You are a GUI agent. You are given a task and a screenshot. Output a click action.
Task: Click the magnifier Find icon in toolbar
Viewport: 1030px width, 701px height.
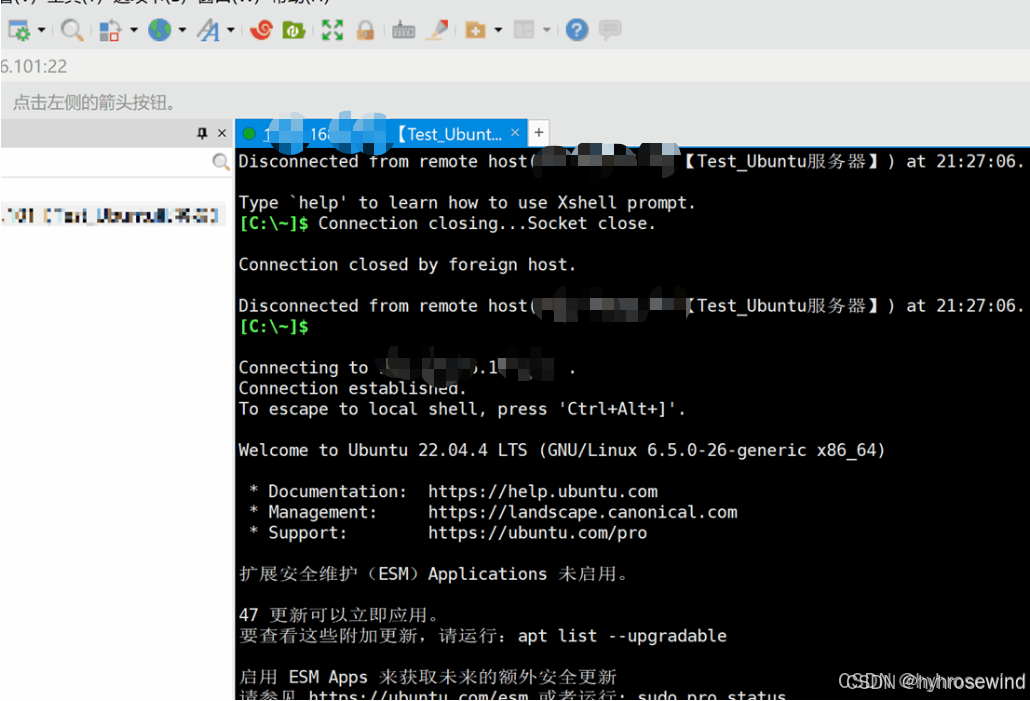click(72, 30)
